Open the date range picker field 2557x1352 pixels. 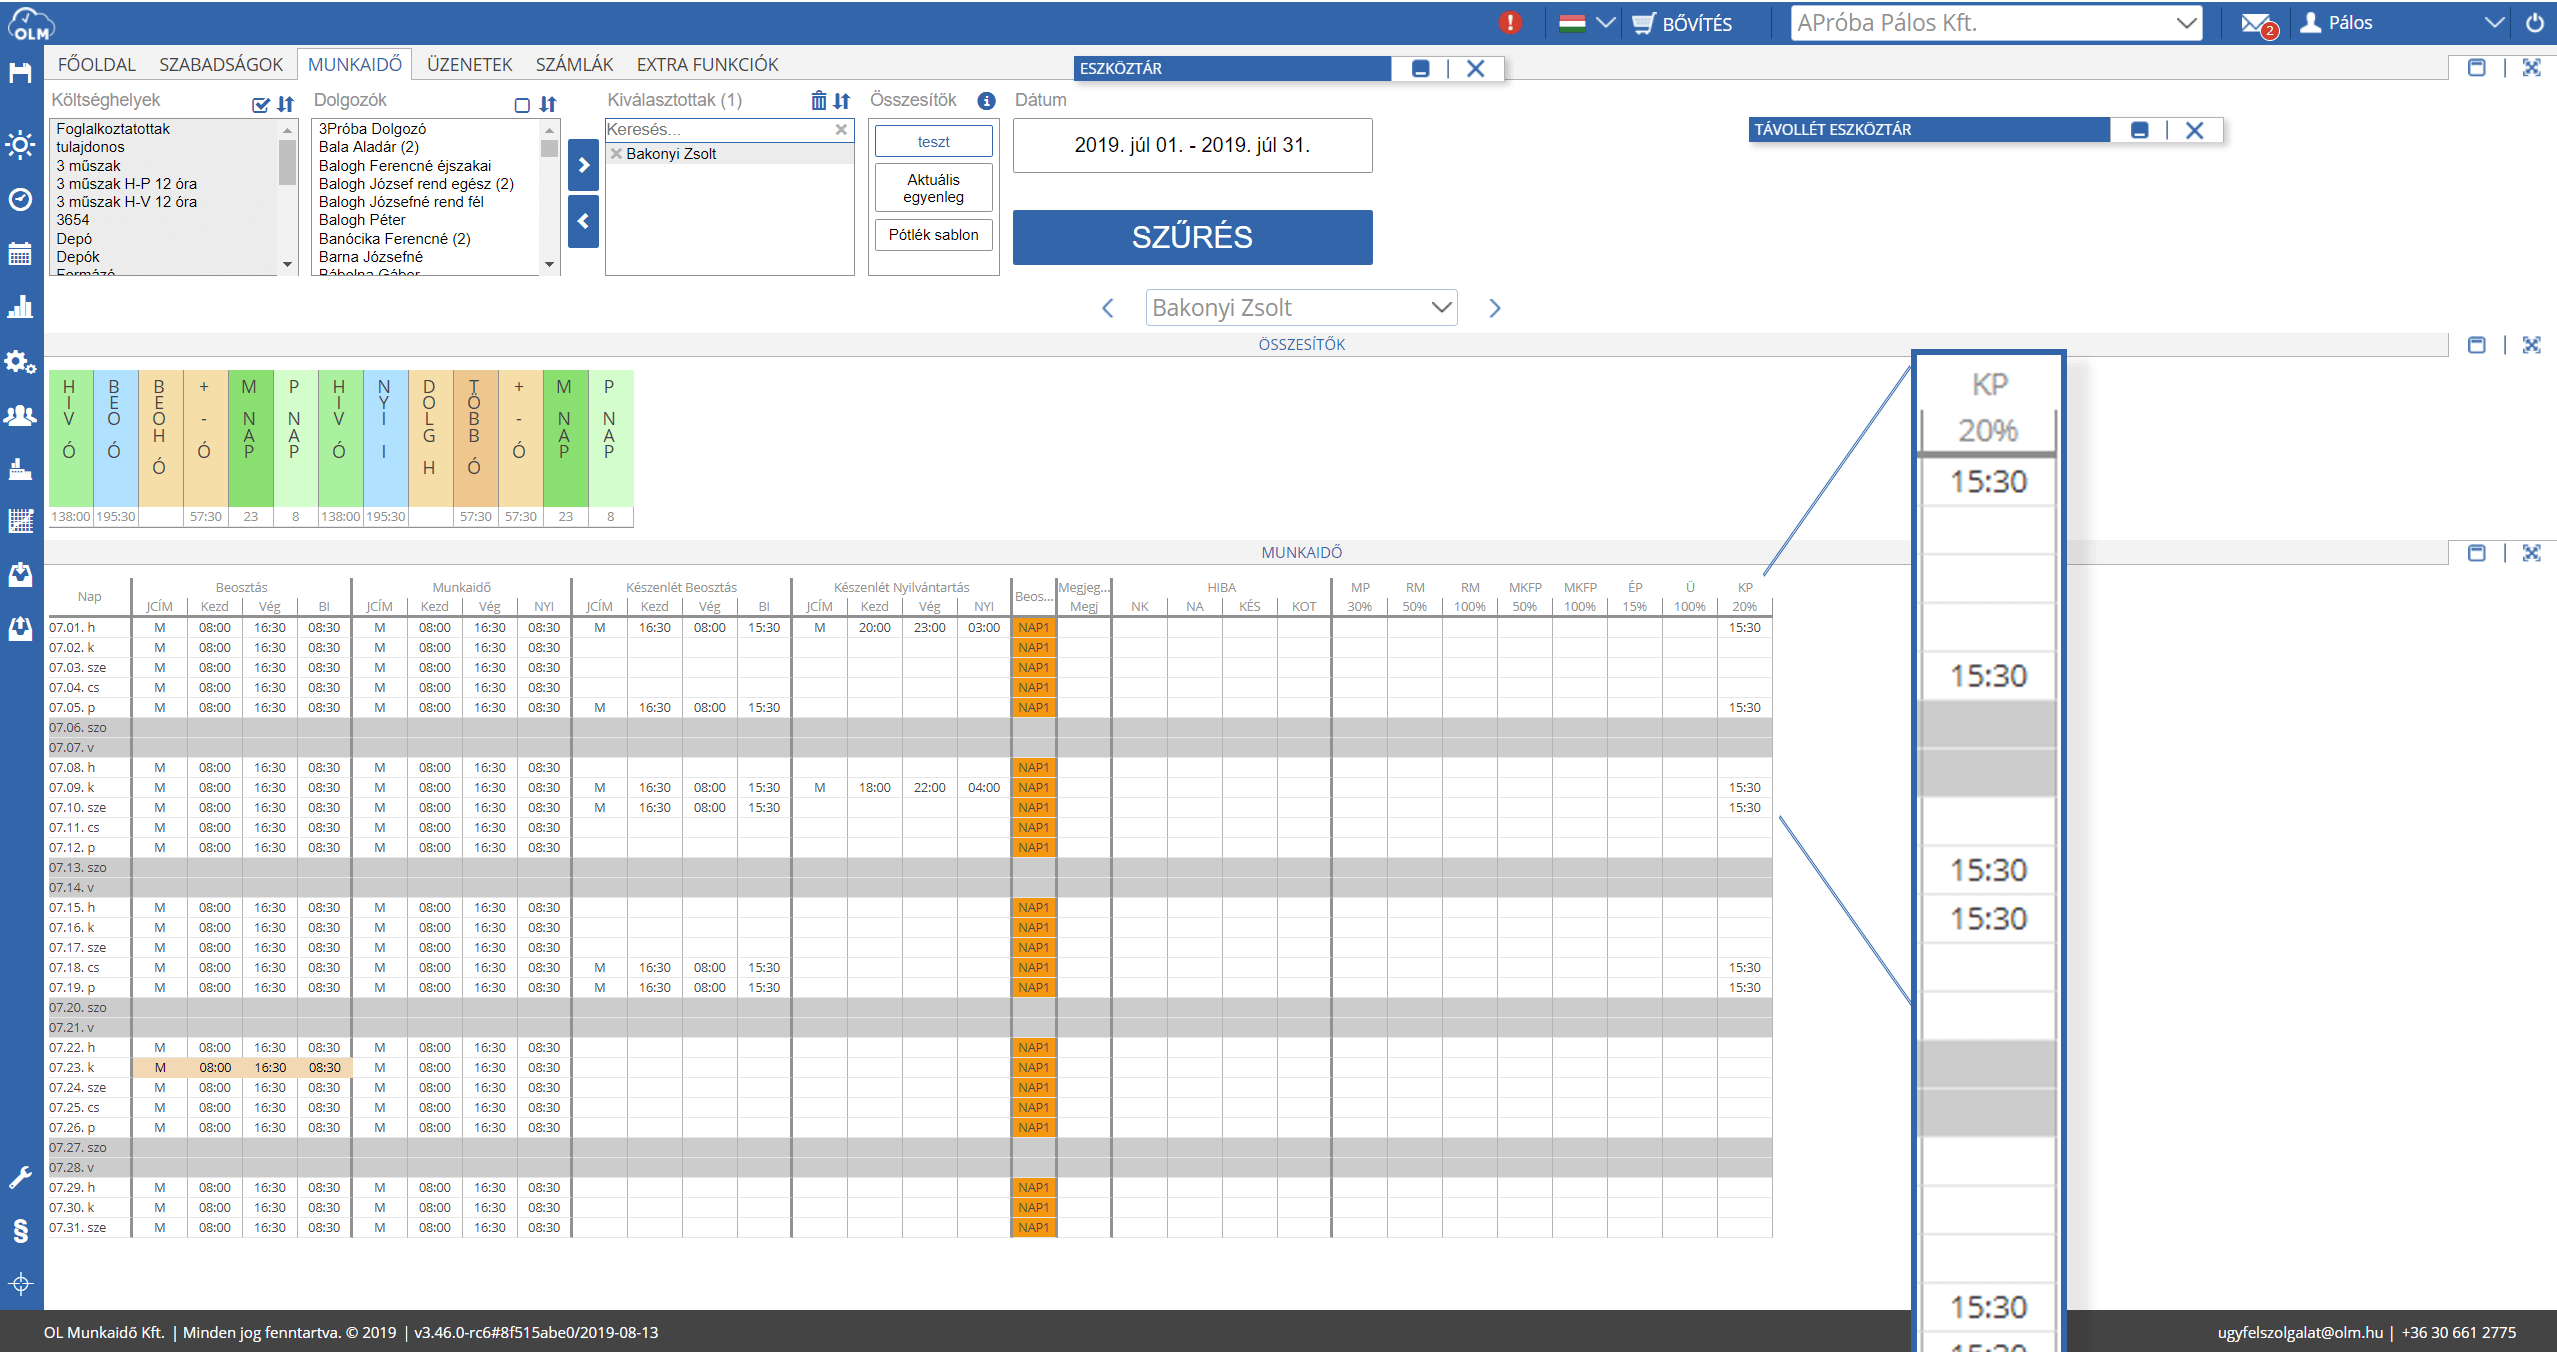1192,145
